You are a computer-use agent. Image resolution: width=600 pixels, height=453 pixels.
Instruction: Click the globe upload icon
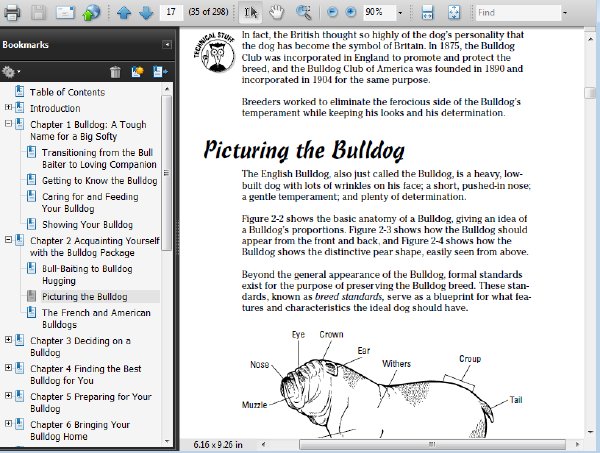coord(91,12)
